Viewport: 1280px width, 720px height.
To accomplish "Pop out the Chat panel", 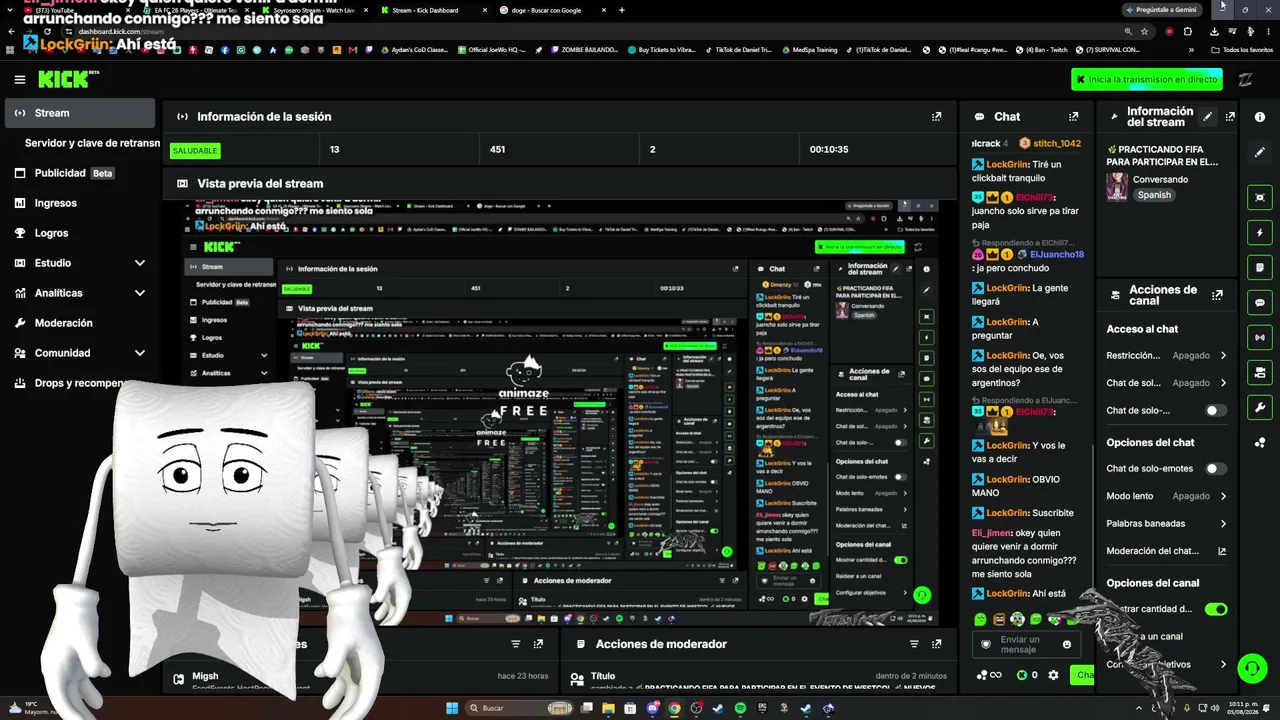I will (x=1074, y=117).
